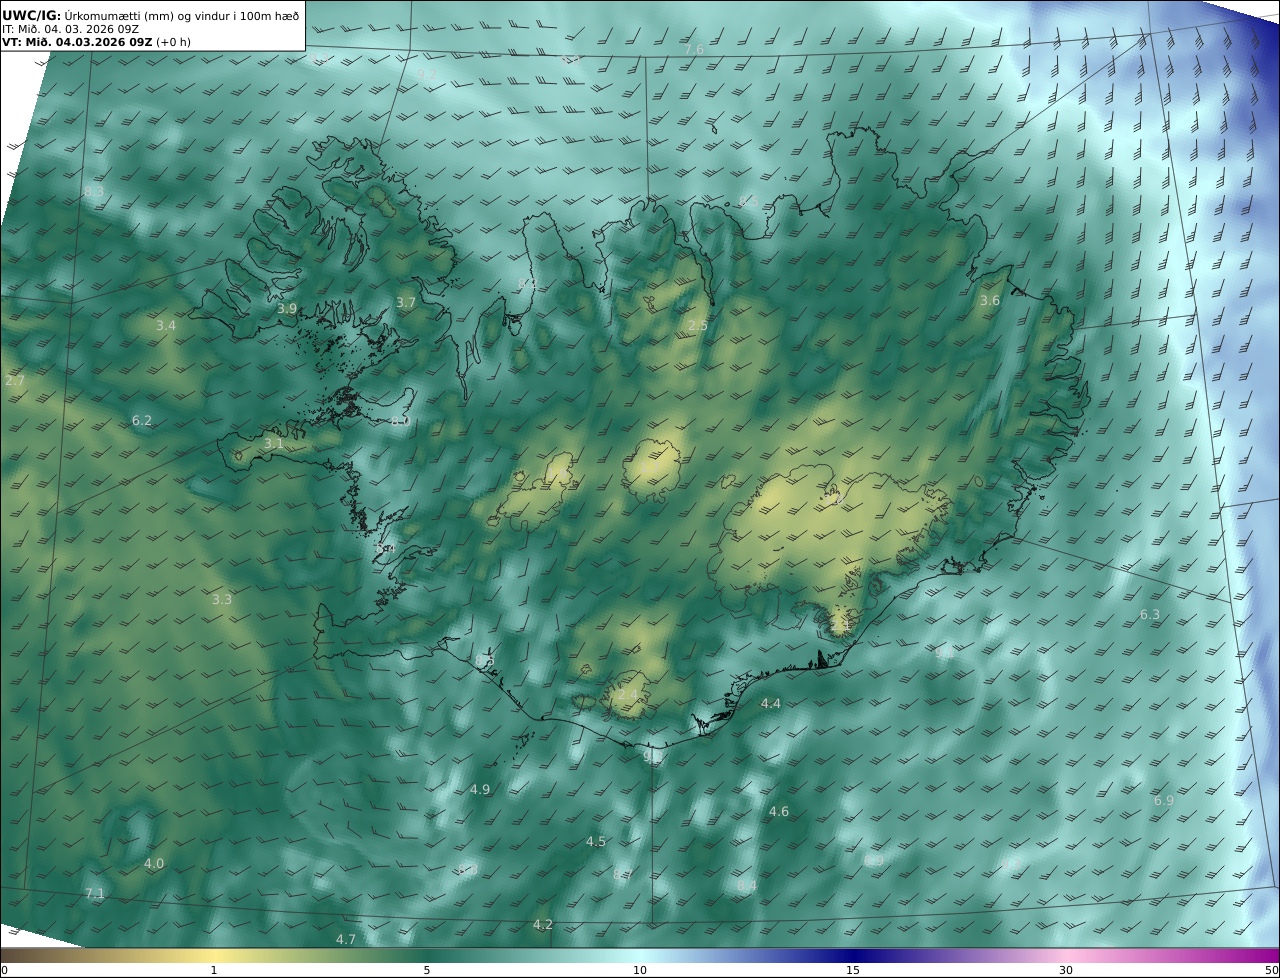Click the 4.2 value near bottom
Image resolution: width=1280 pixels, height=978 pixels.
[543, 925]
